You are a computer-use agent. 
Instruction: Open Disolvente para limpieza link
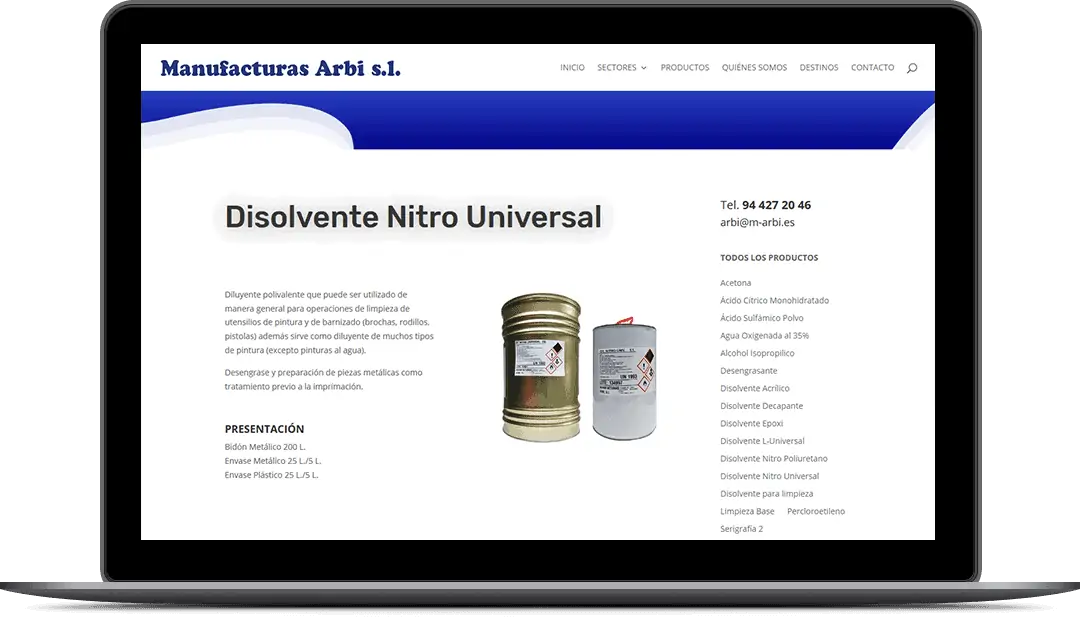pyautogui.click(x=767, y=494)
